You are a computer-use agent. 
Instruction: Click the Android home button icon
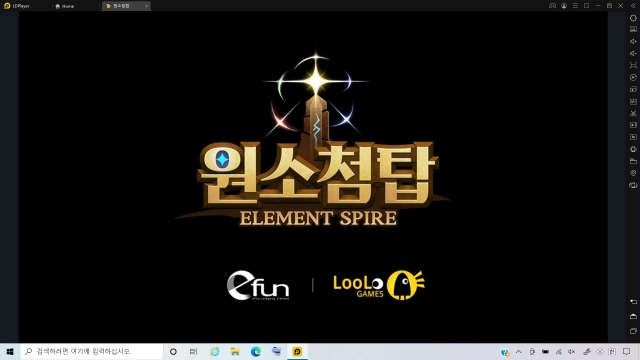tap(633, 316)
